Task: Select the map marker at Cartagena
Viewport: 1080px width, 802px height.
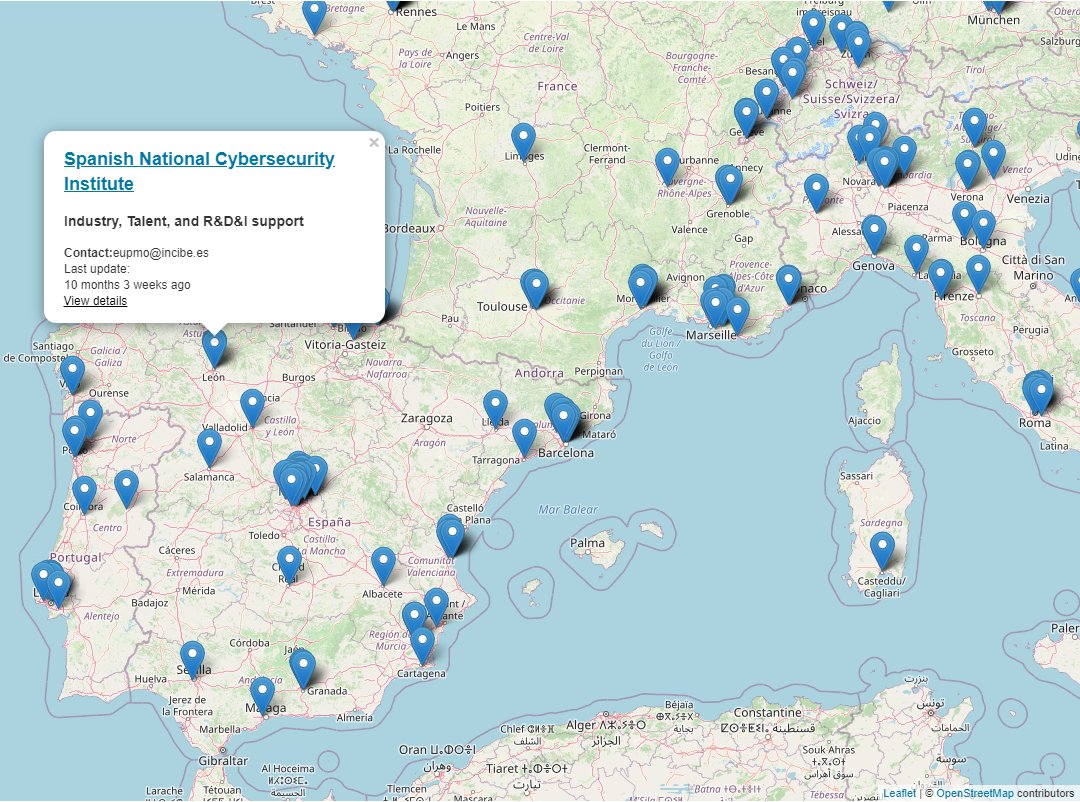Action: [422, 646]
